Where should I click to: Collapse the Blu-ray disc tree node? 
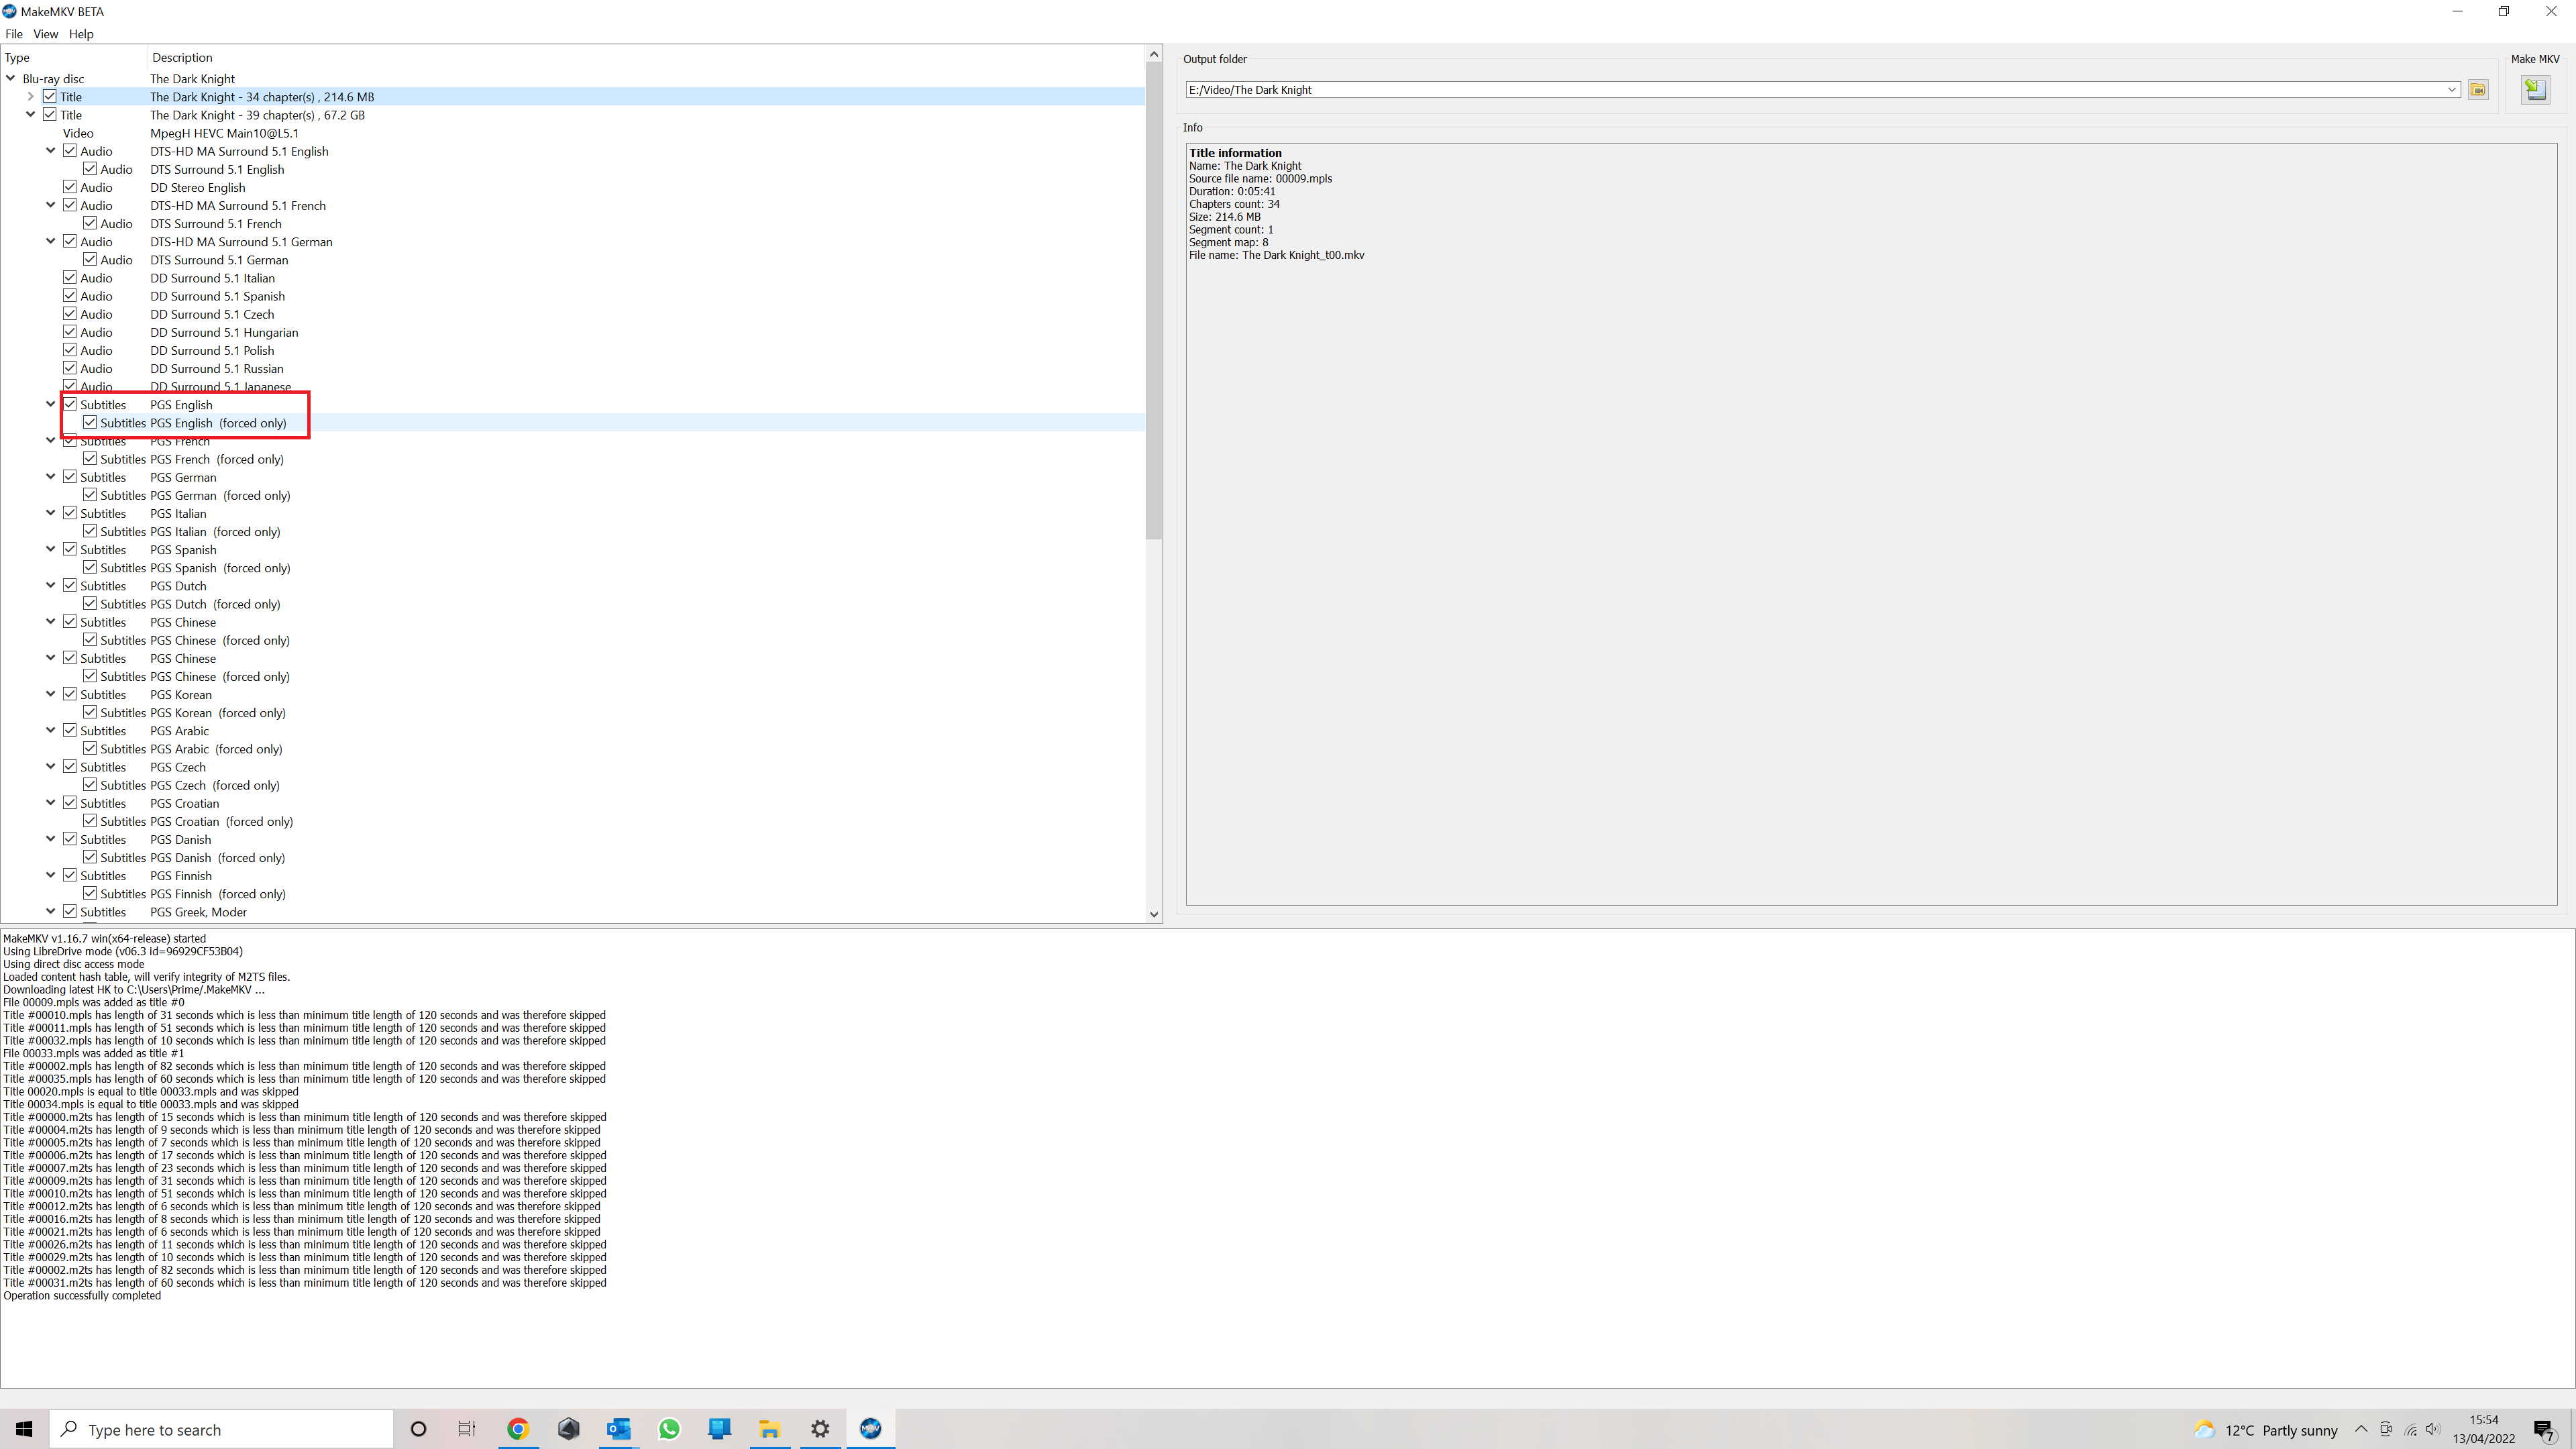click(x=11, y=78)
